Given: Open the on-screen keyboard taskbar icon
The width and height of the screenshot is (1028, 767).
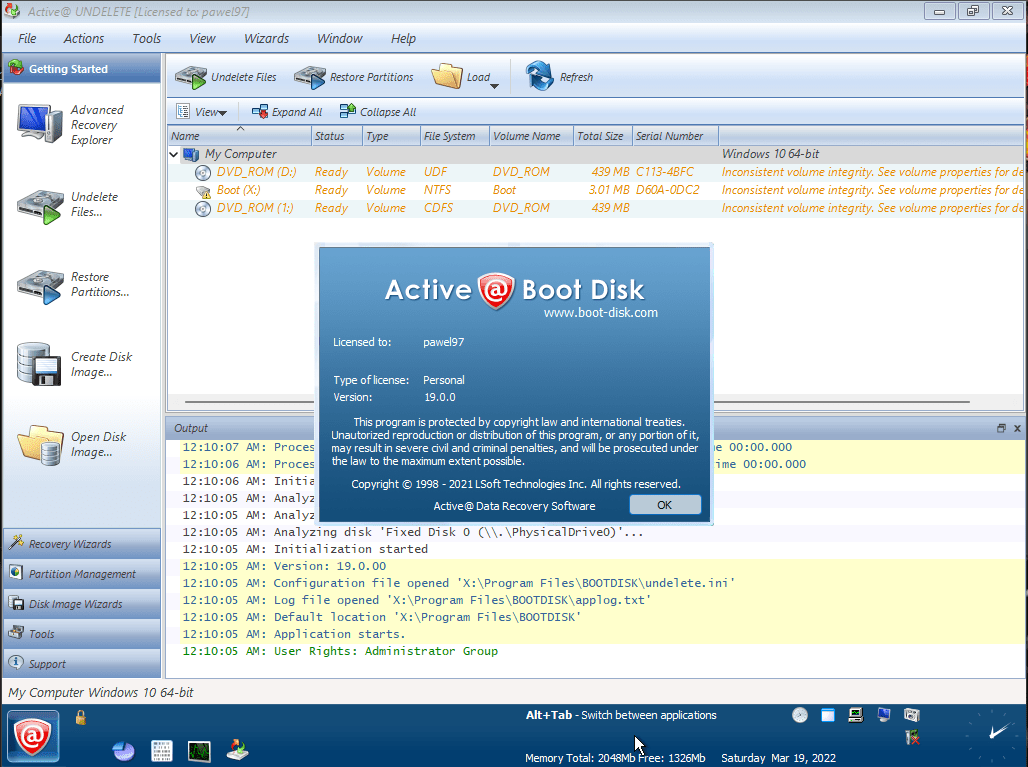Looking at the screenshot, I should coord(161,751).
